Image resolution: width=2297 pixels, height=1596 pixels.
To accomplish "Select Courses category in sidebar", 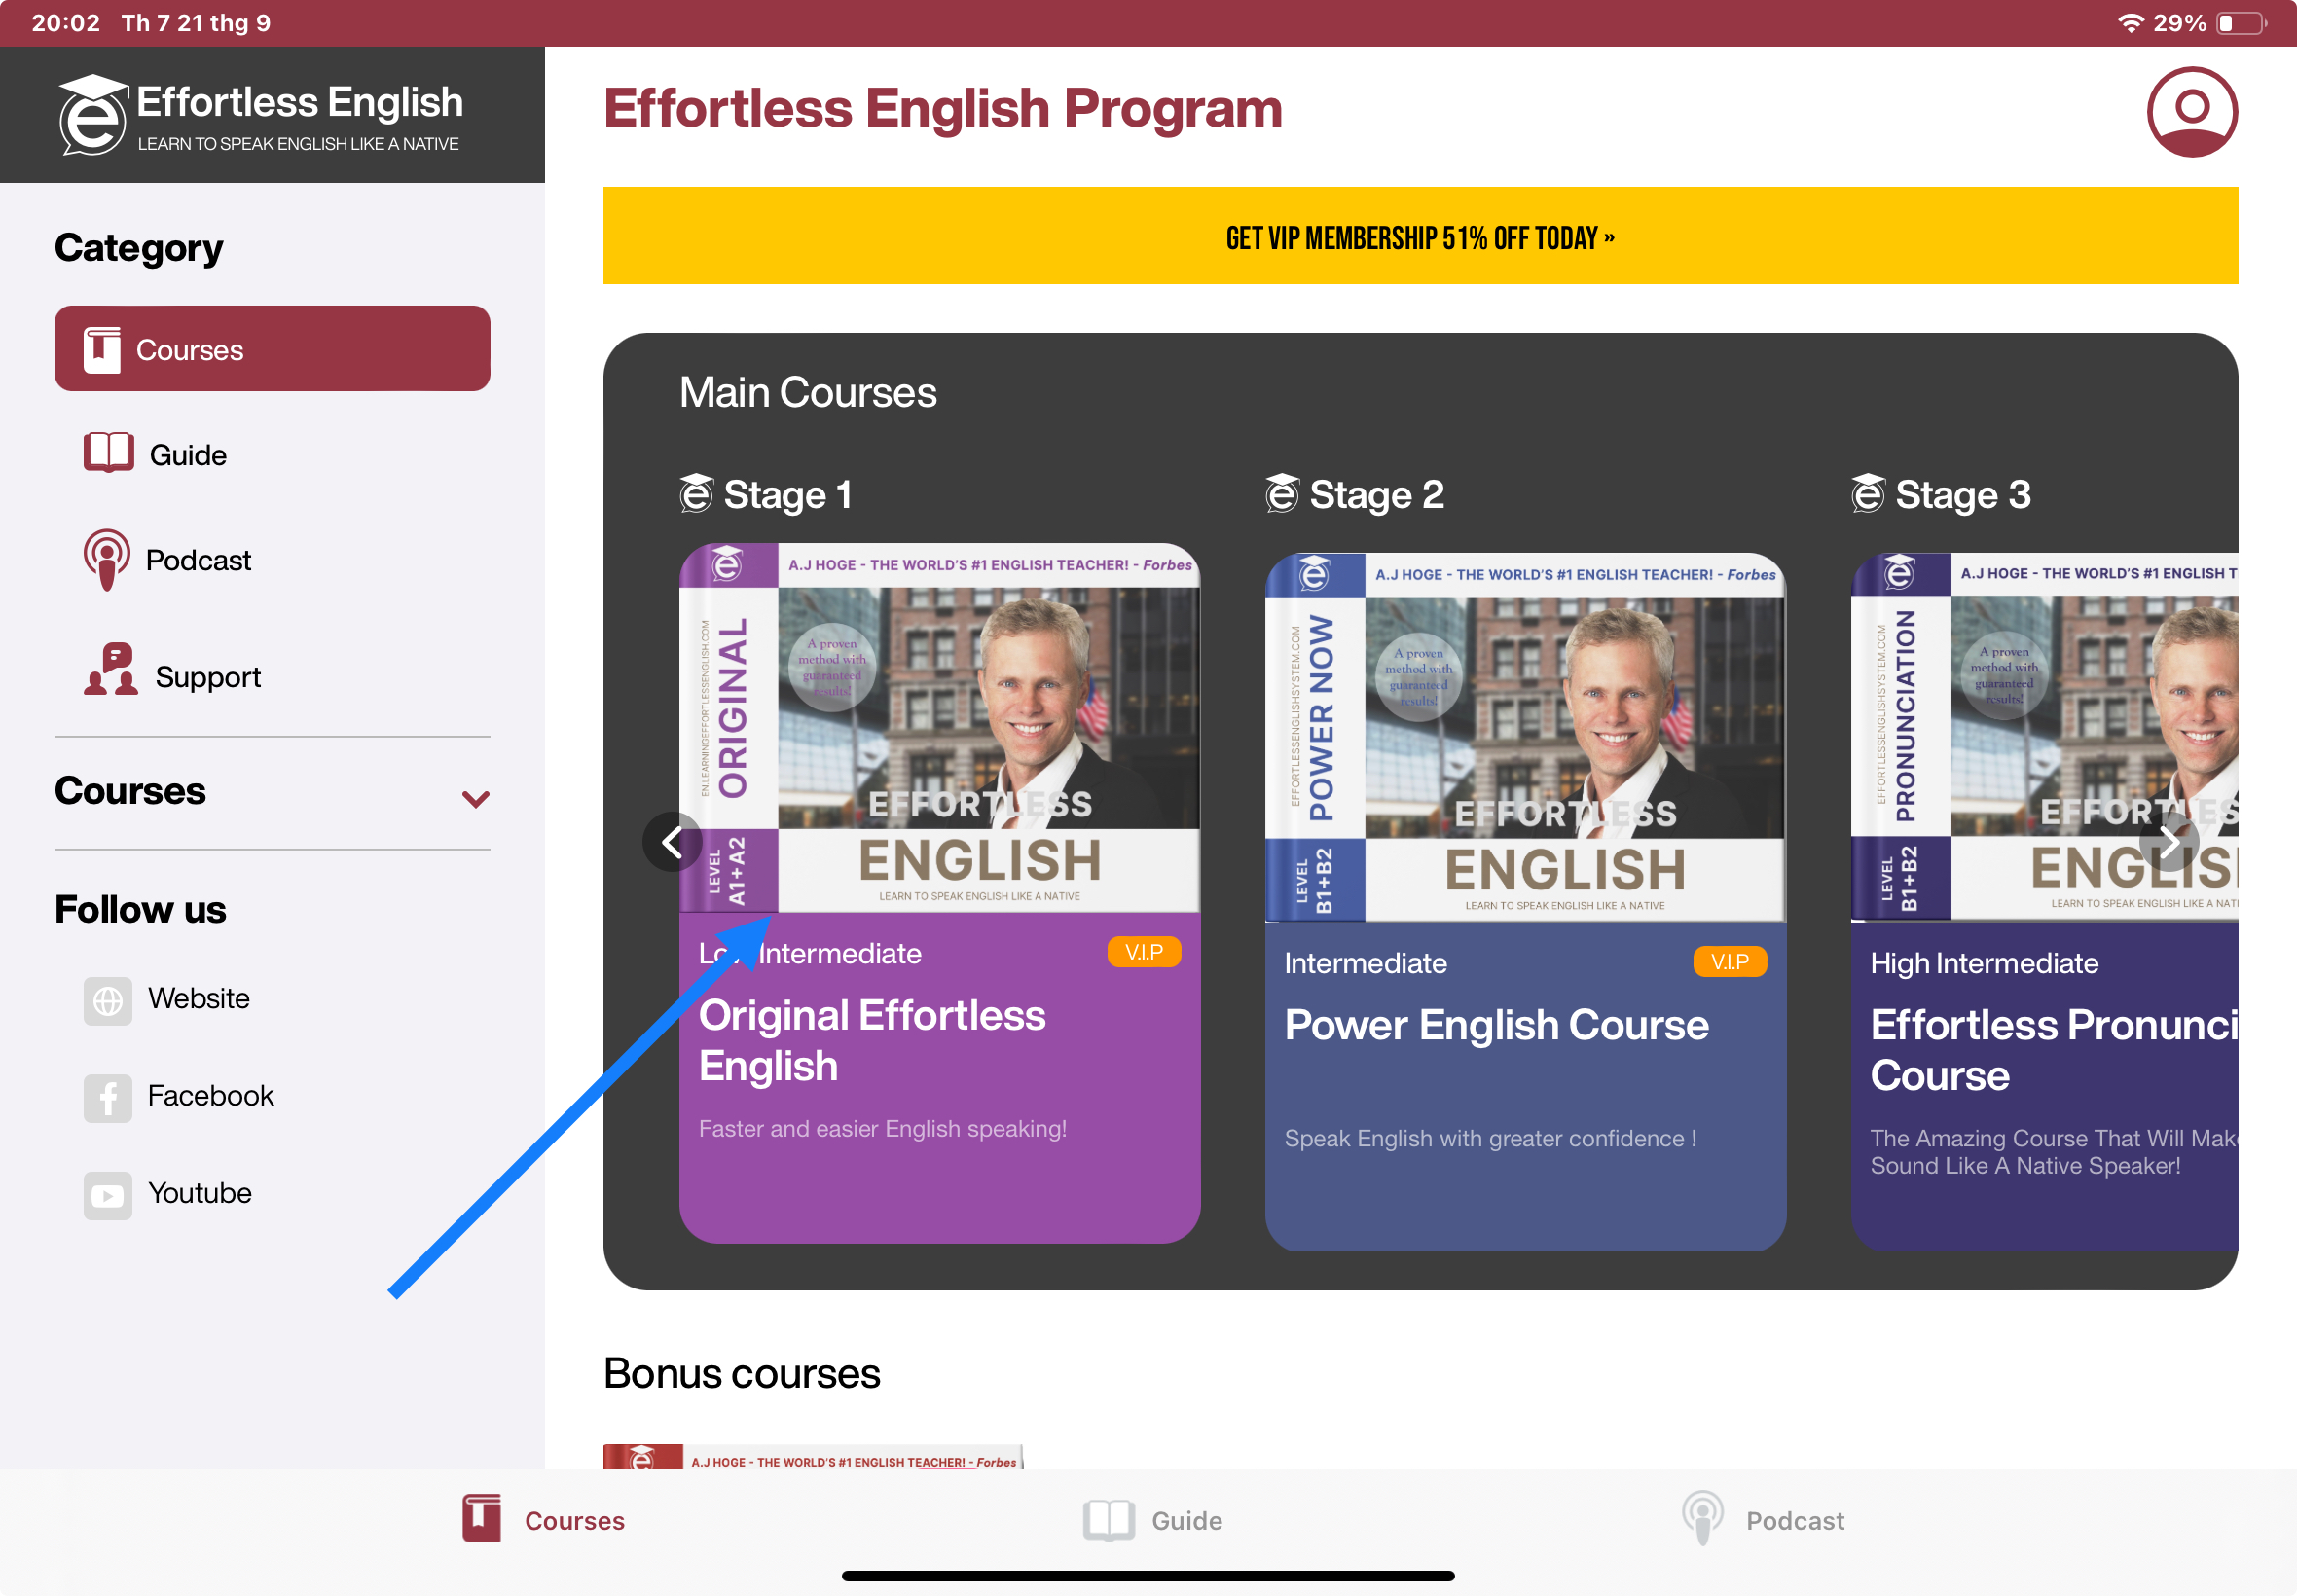I will pyautogui.click(x=272, y=348).
